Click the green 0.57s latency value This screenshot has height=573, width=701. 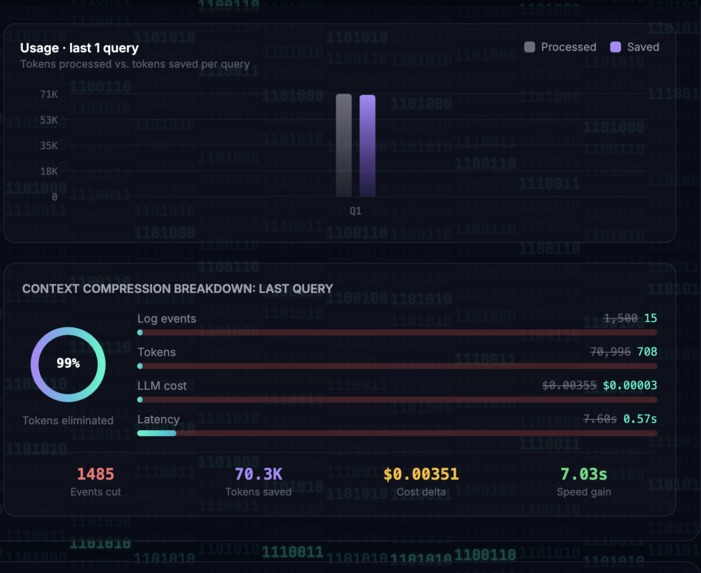click(x=640, y=419)
